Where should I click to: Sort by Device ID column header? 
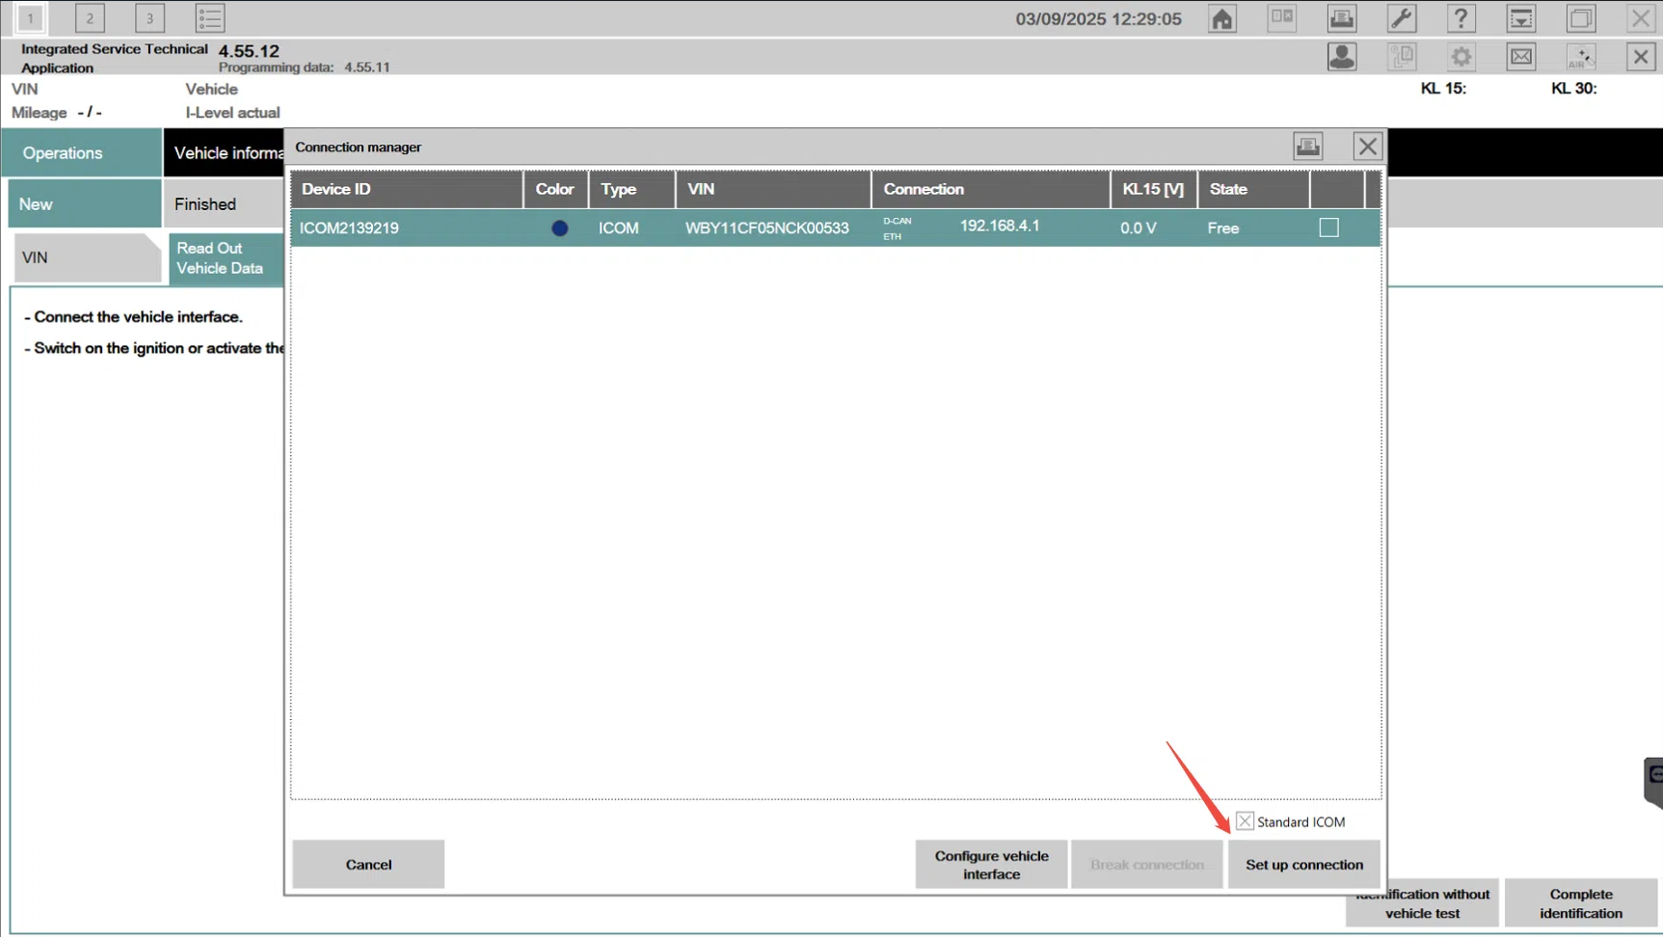[336, 189]
